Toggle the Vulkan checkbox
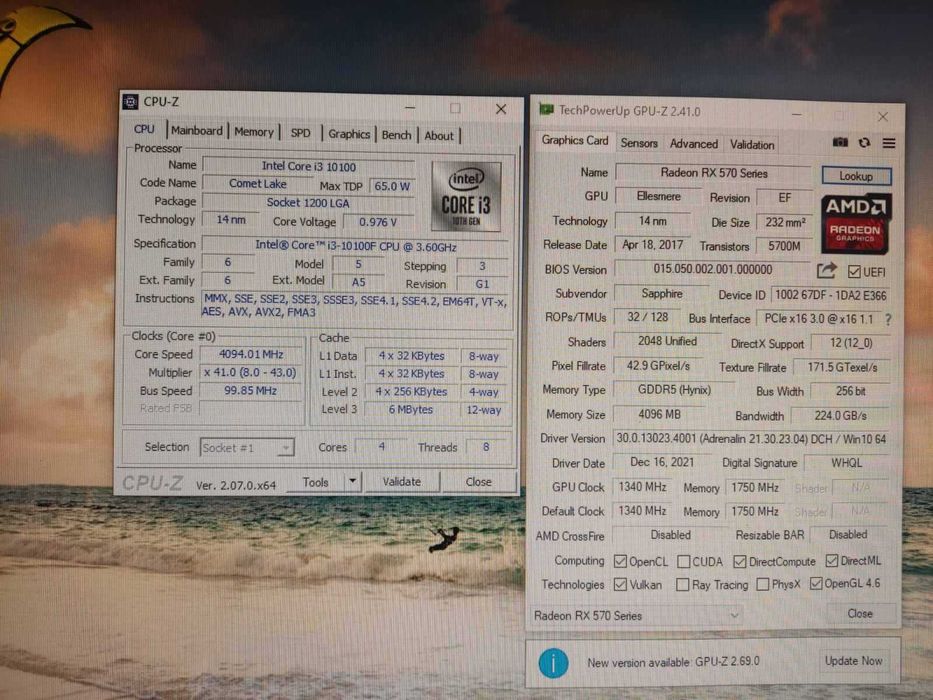 [620, 585]
